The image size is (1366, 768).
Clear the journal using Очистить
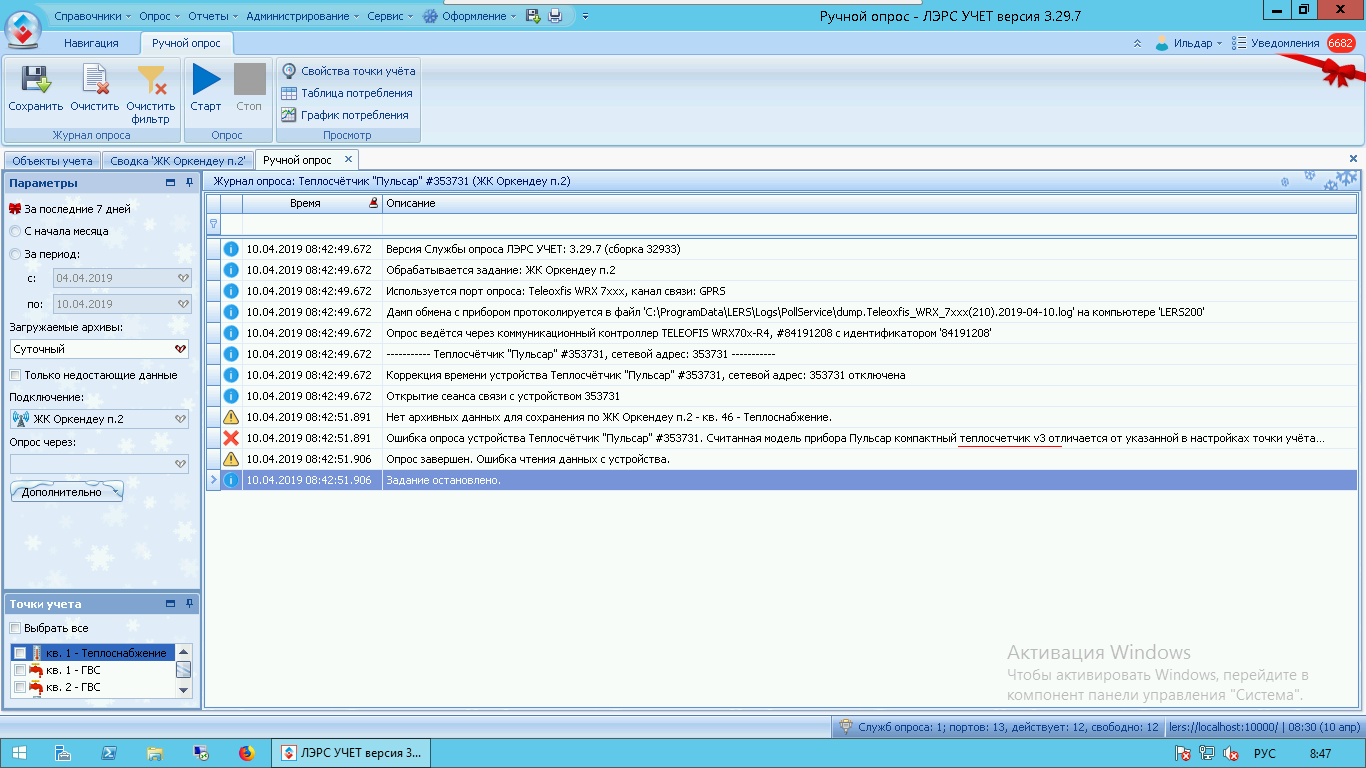tap(95, 88)
